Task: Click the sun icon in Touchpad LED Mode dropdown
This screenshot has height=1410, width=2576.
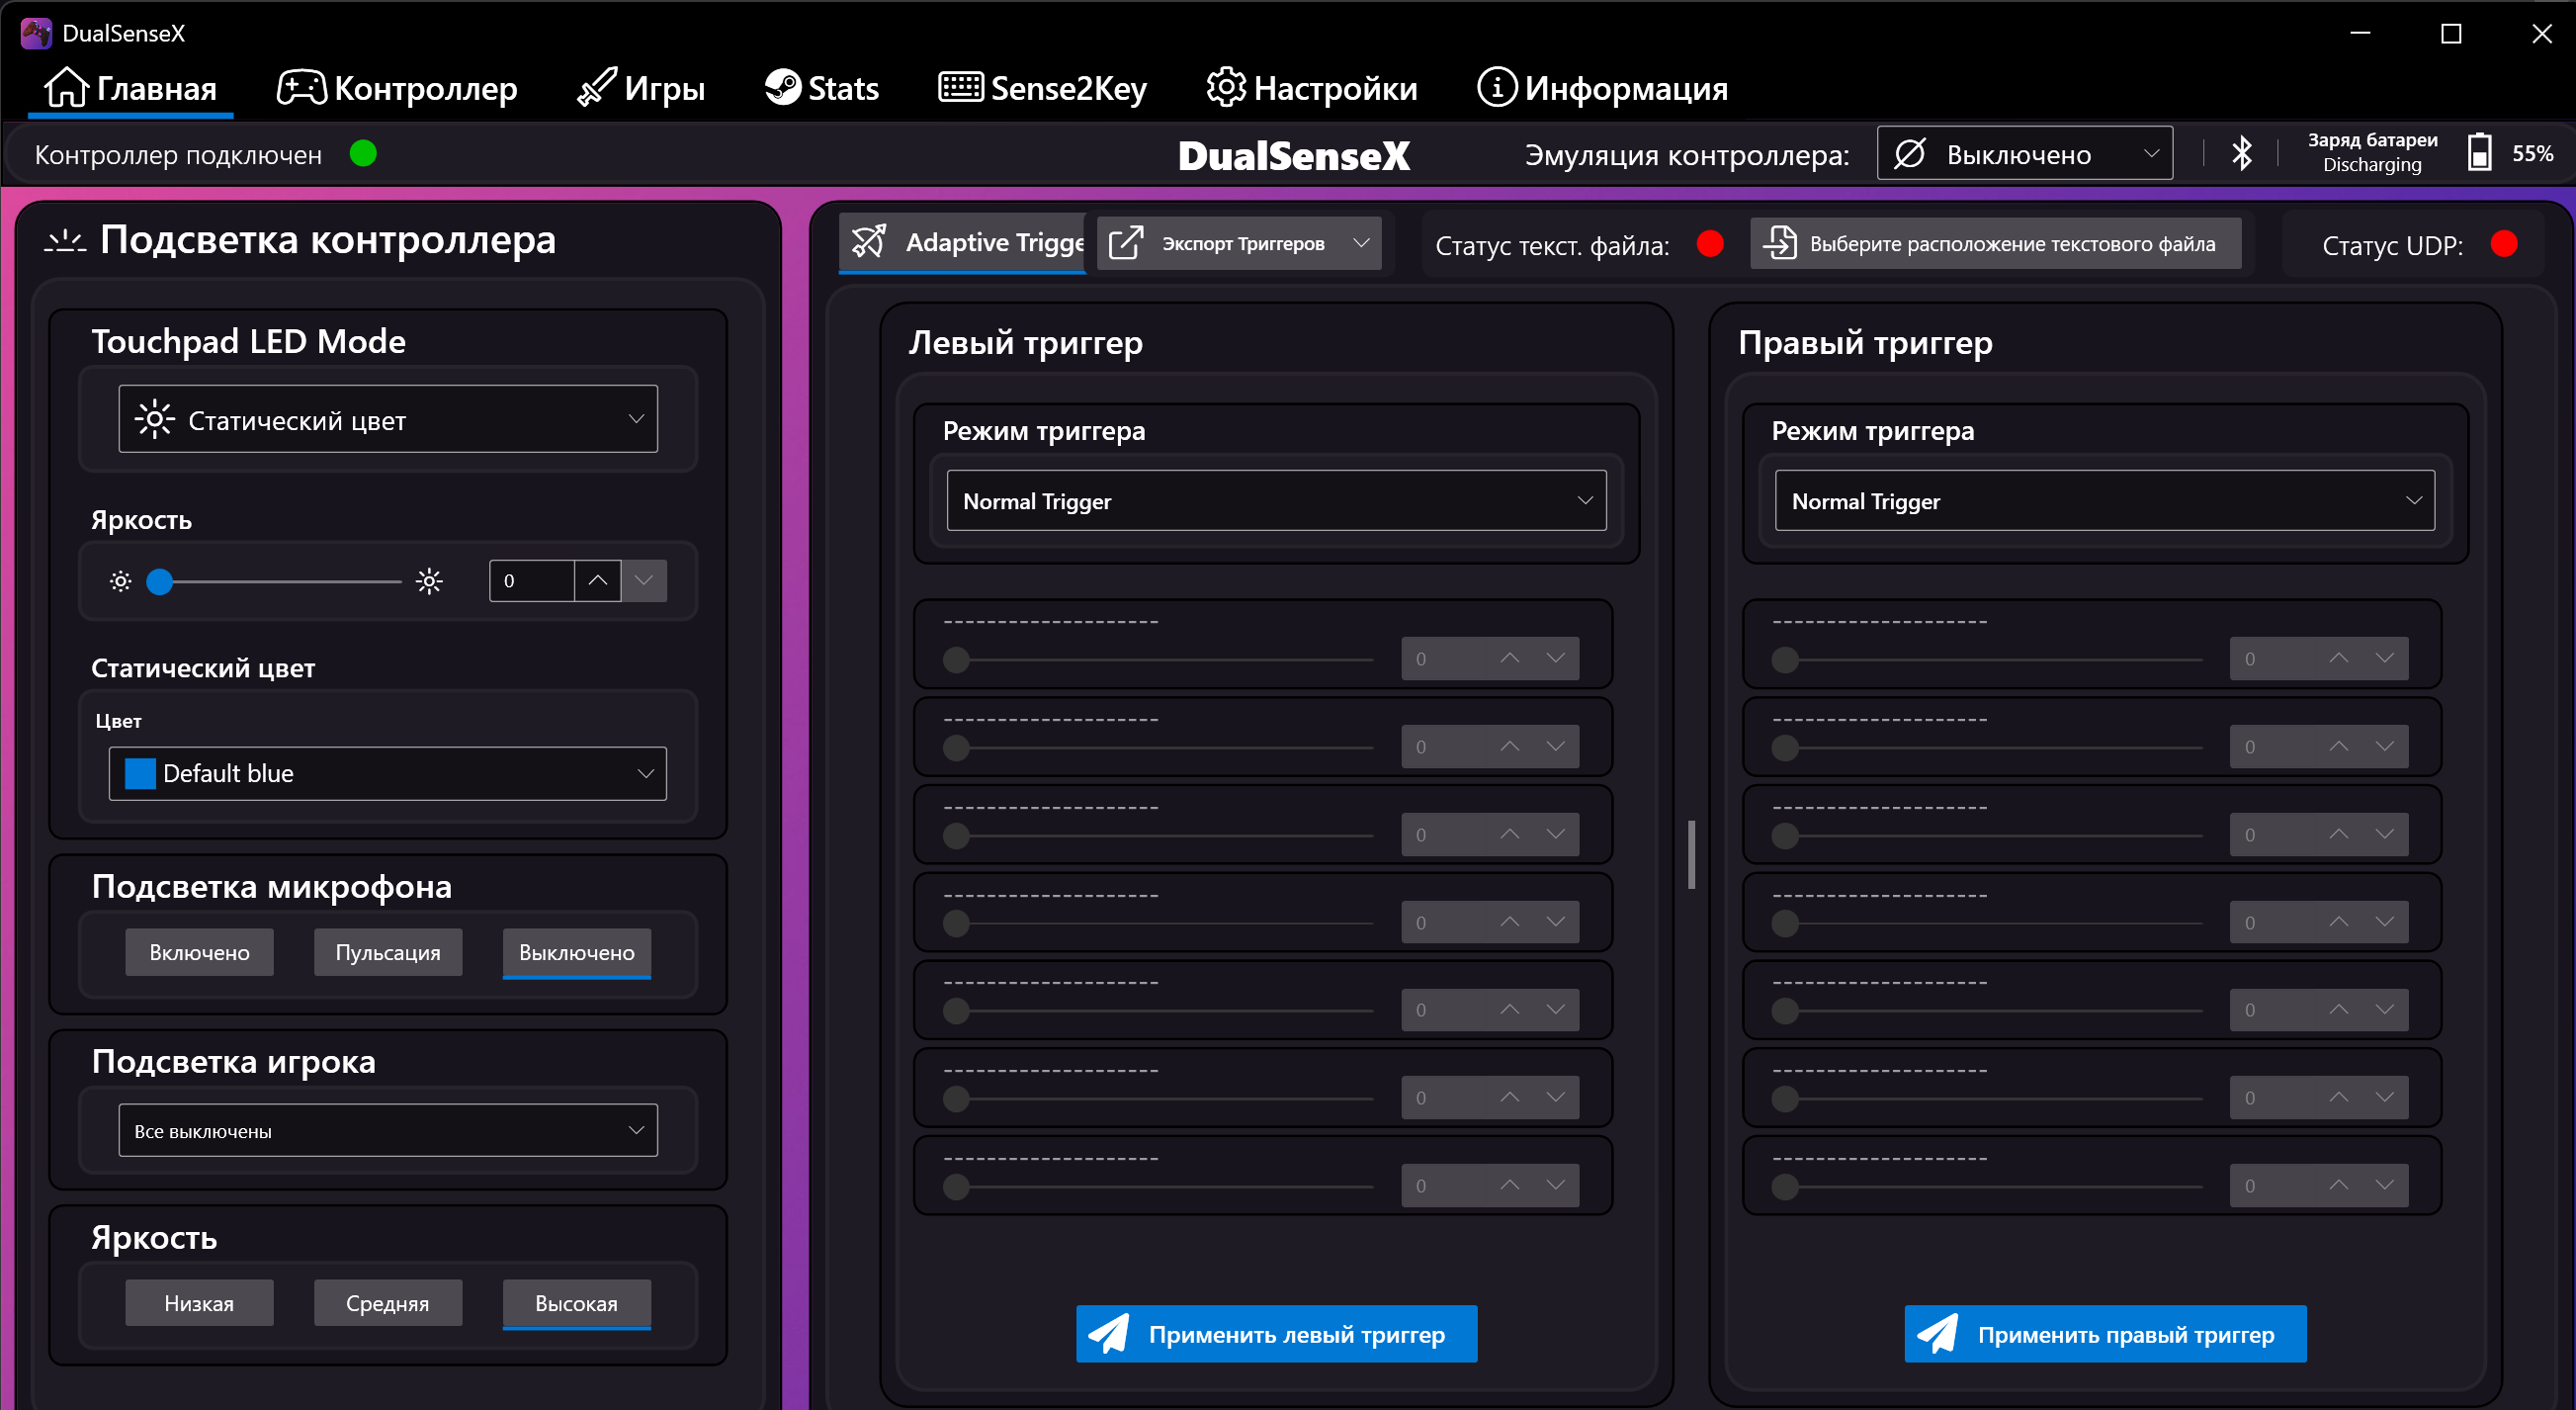Action: (154, 419)
